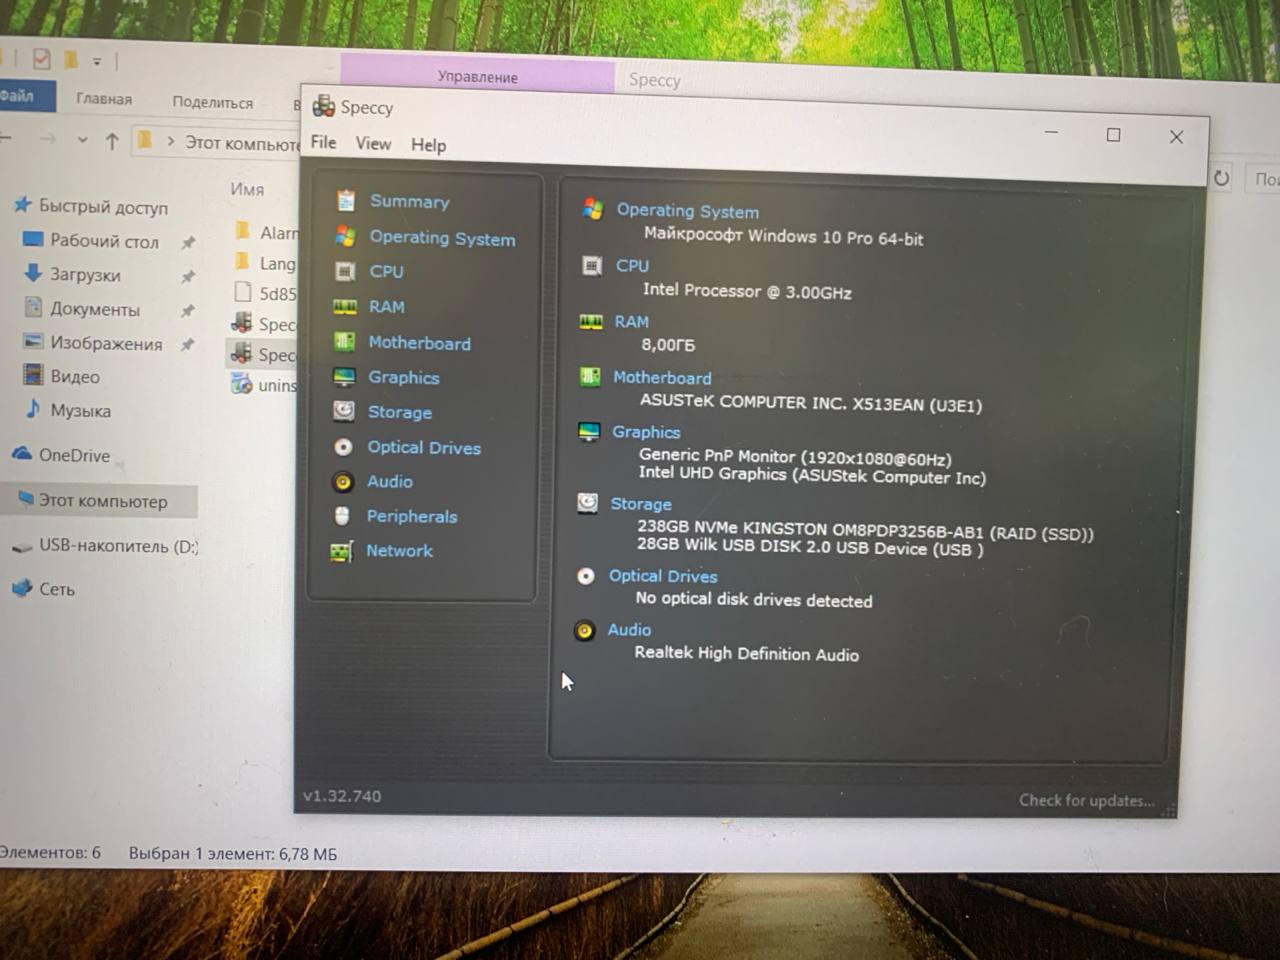Select USB-накопитель (D:) in Explorer sidebar
The height and width of the screenshot is (960, 1280).
click(x=117, y=546)
